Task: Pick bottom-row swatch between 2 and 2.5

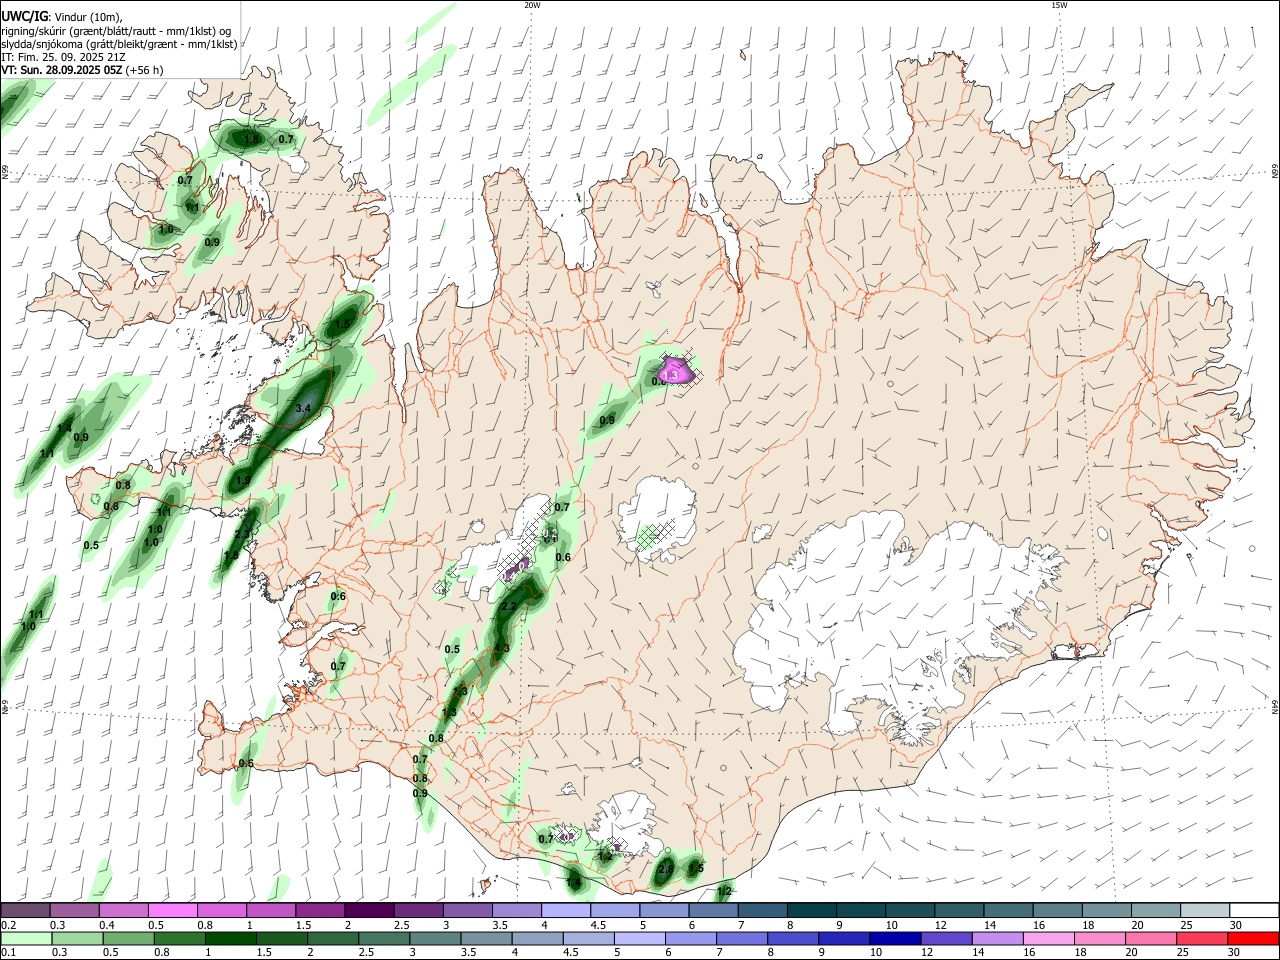Action: (333, 938)
